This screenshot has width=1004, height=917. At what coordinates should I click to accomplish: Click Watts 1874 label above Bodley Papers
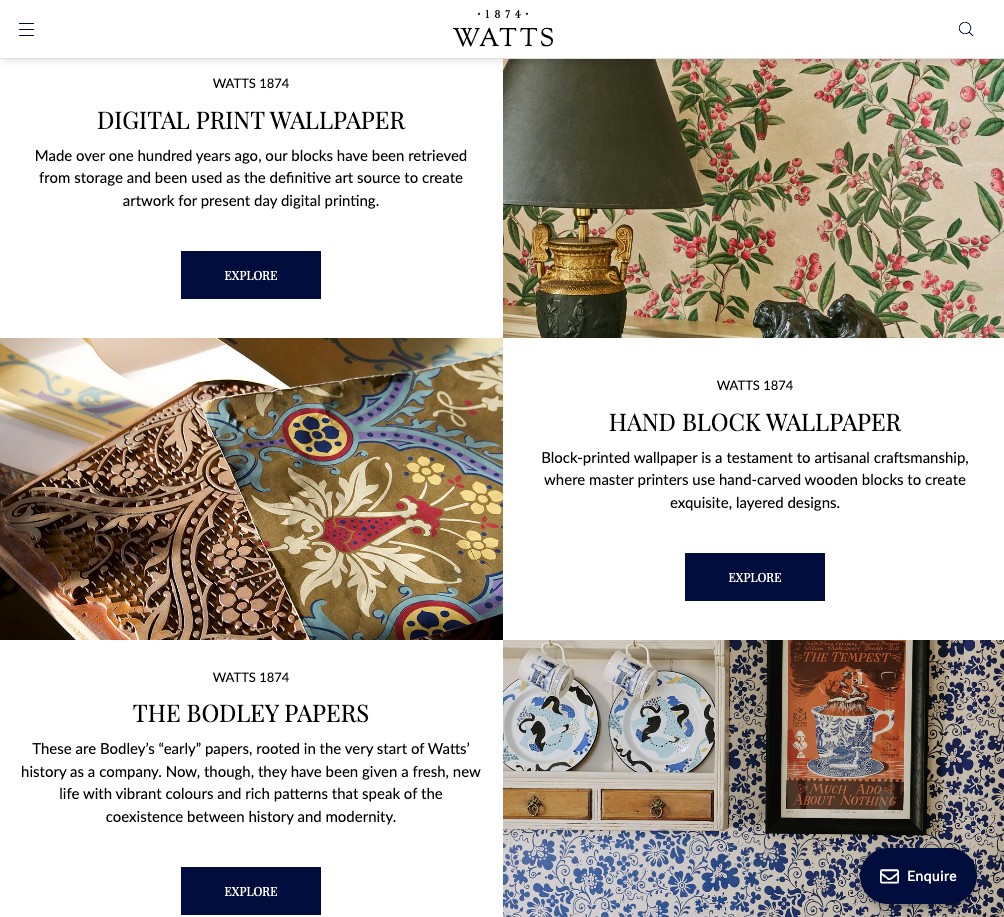(251, 678)
